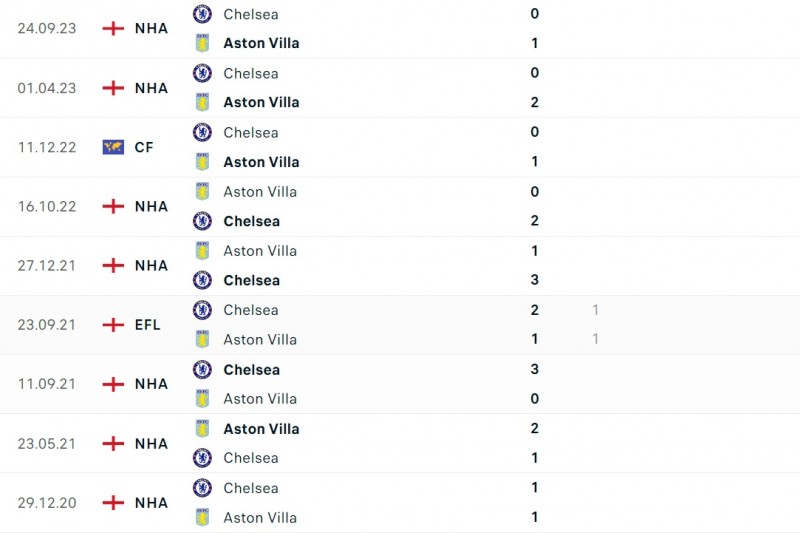Click Chelsea's score of 3 on 11.09.21
This screenshot has height=533, width=800.
tap(535, 369)
